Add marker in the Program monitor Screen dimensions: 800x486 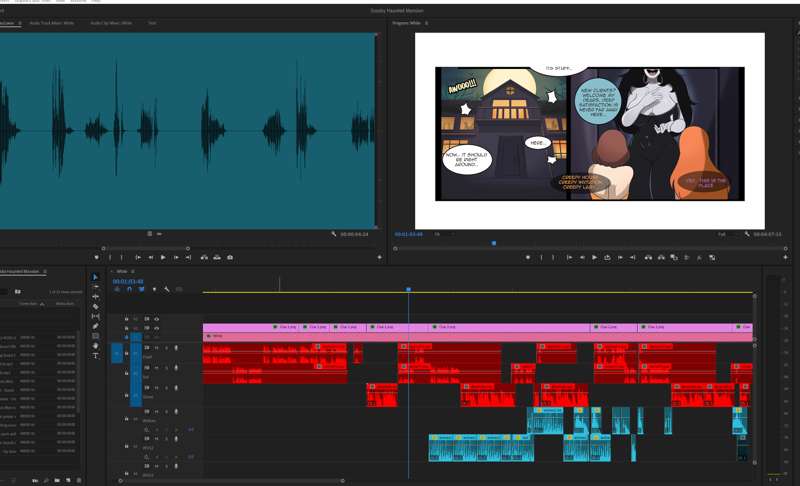[x=528, y=258]
